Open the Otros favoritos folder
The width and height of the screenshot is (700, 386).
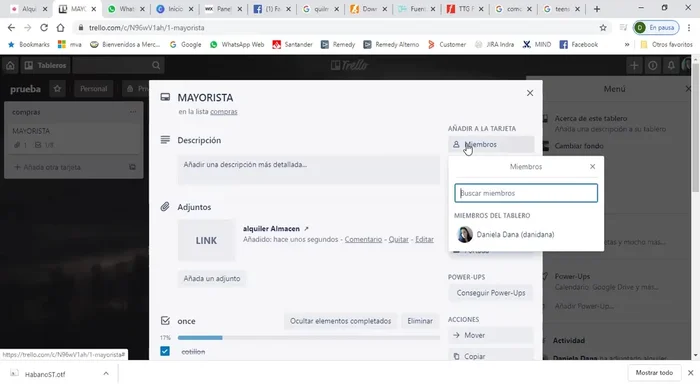point(666,45)
